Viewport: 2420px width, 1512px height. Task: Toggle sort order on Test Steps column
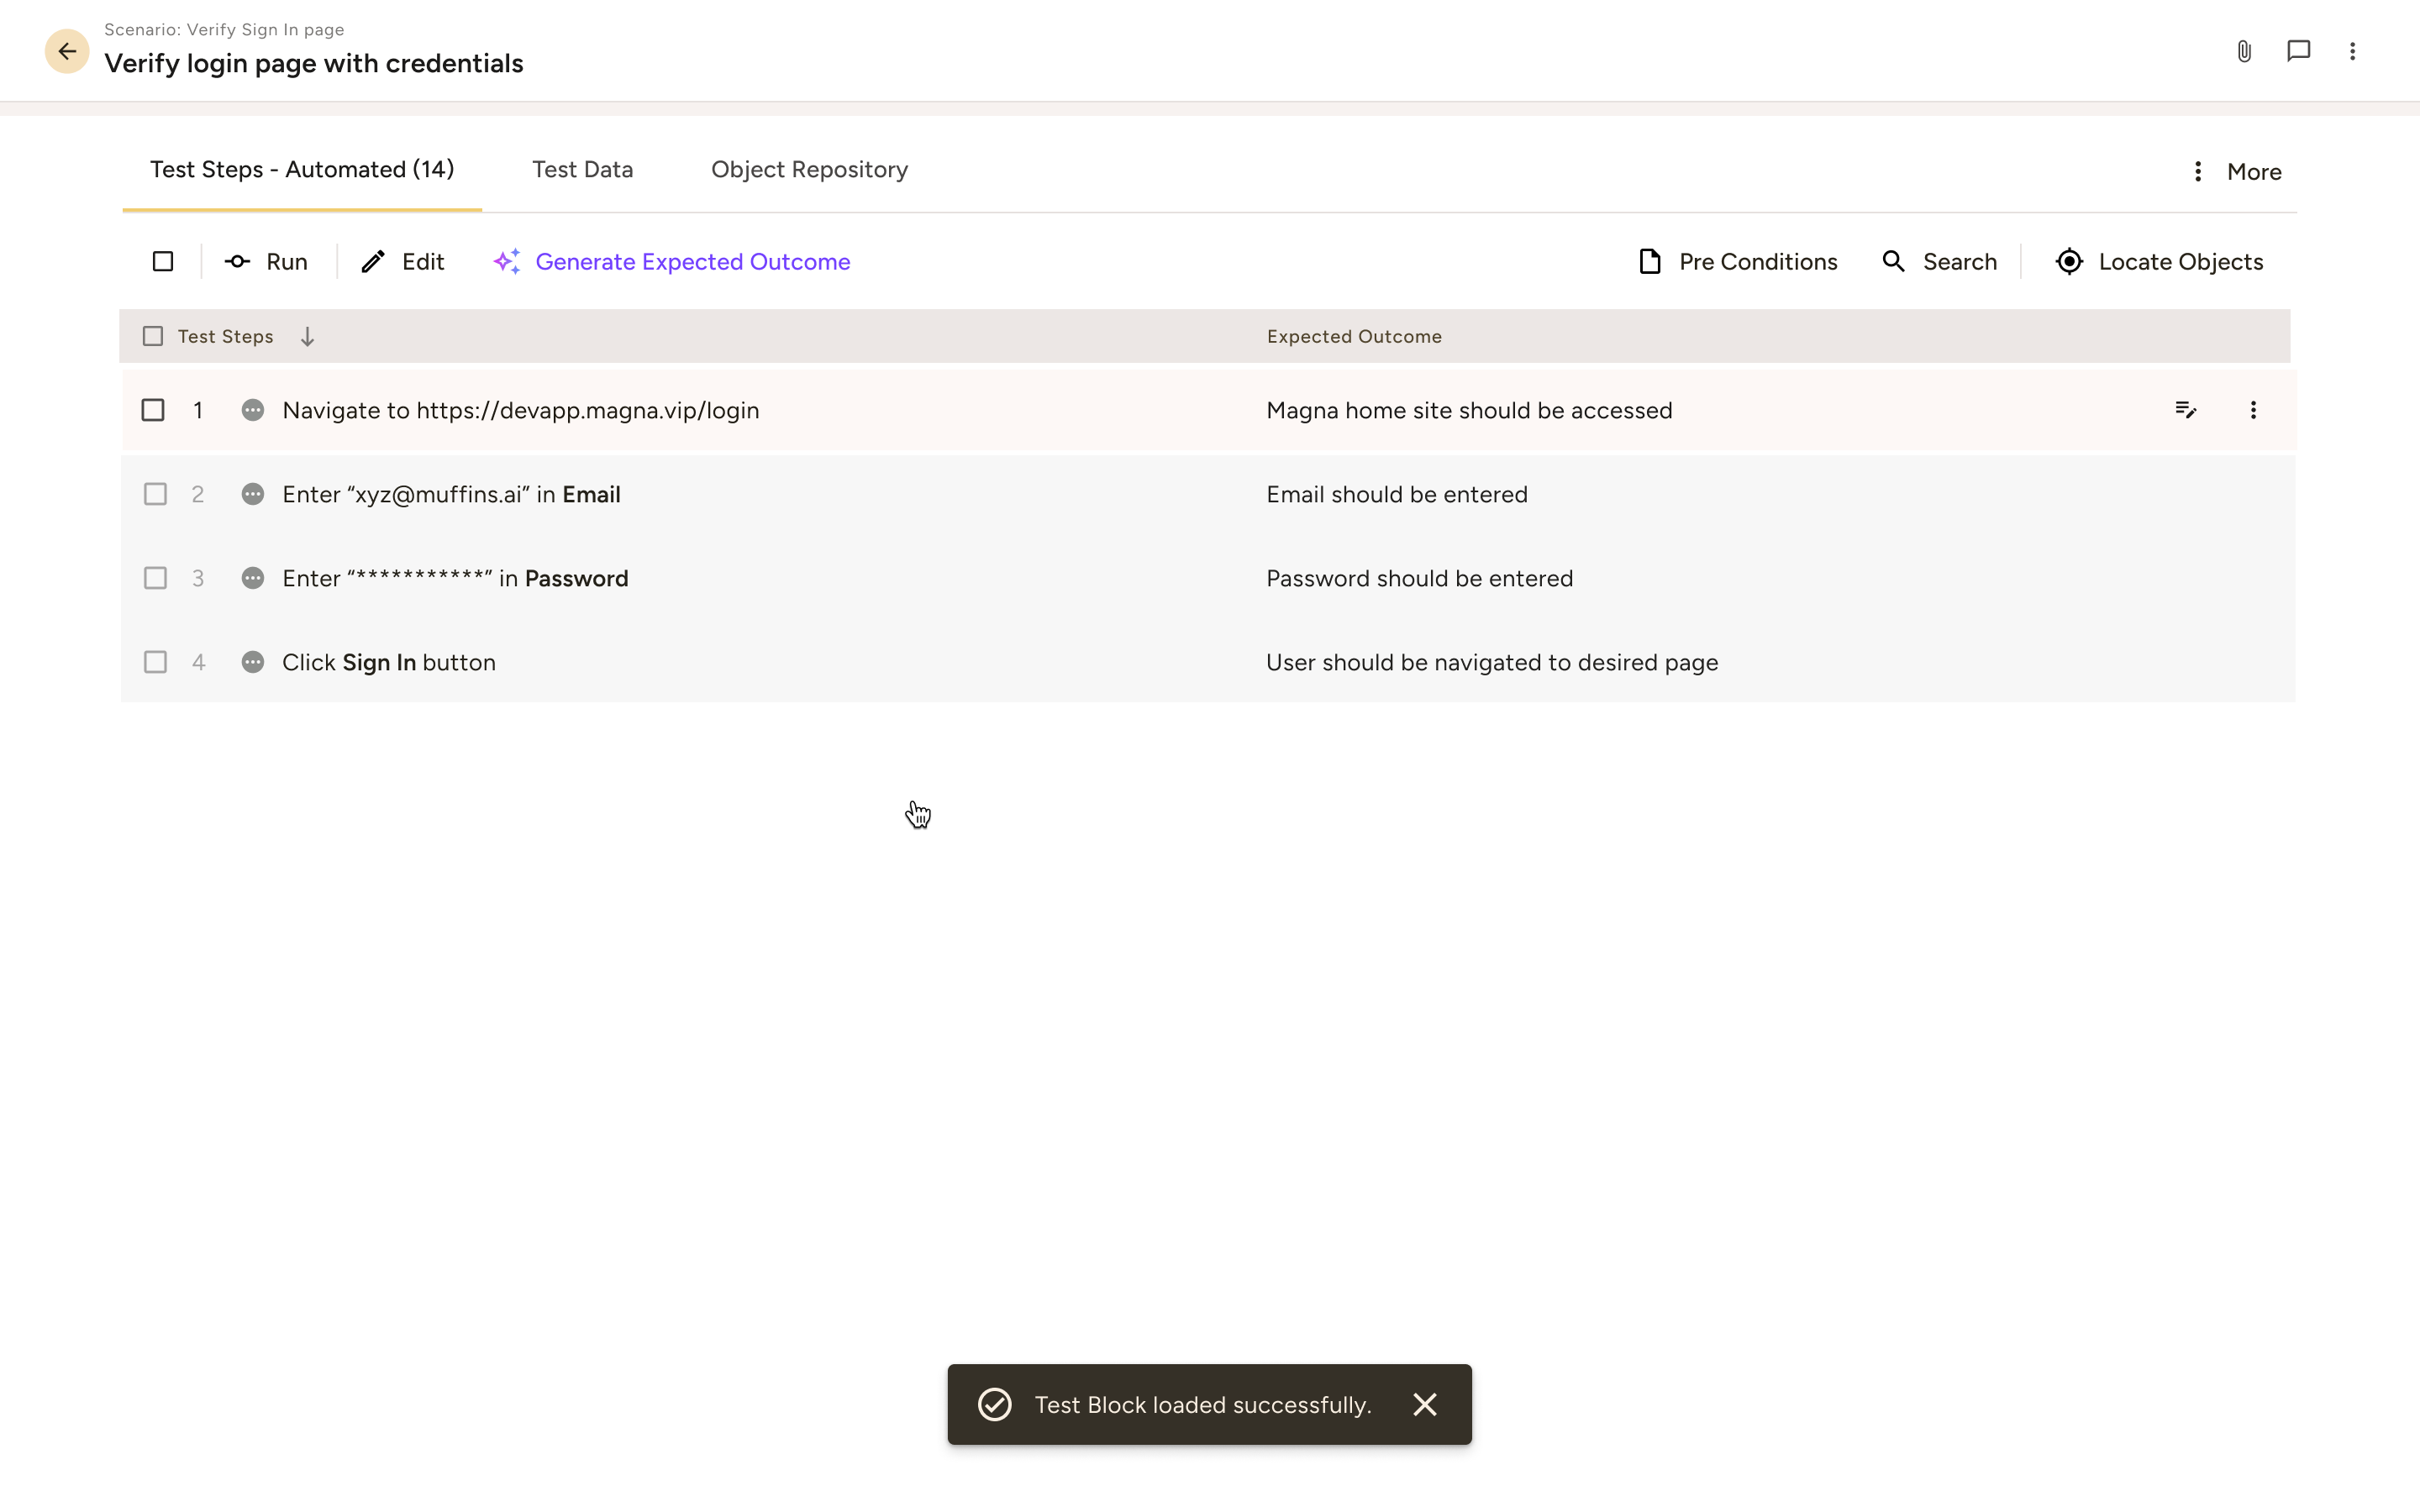[x=306, y=336]
